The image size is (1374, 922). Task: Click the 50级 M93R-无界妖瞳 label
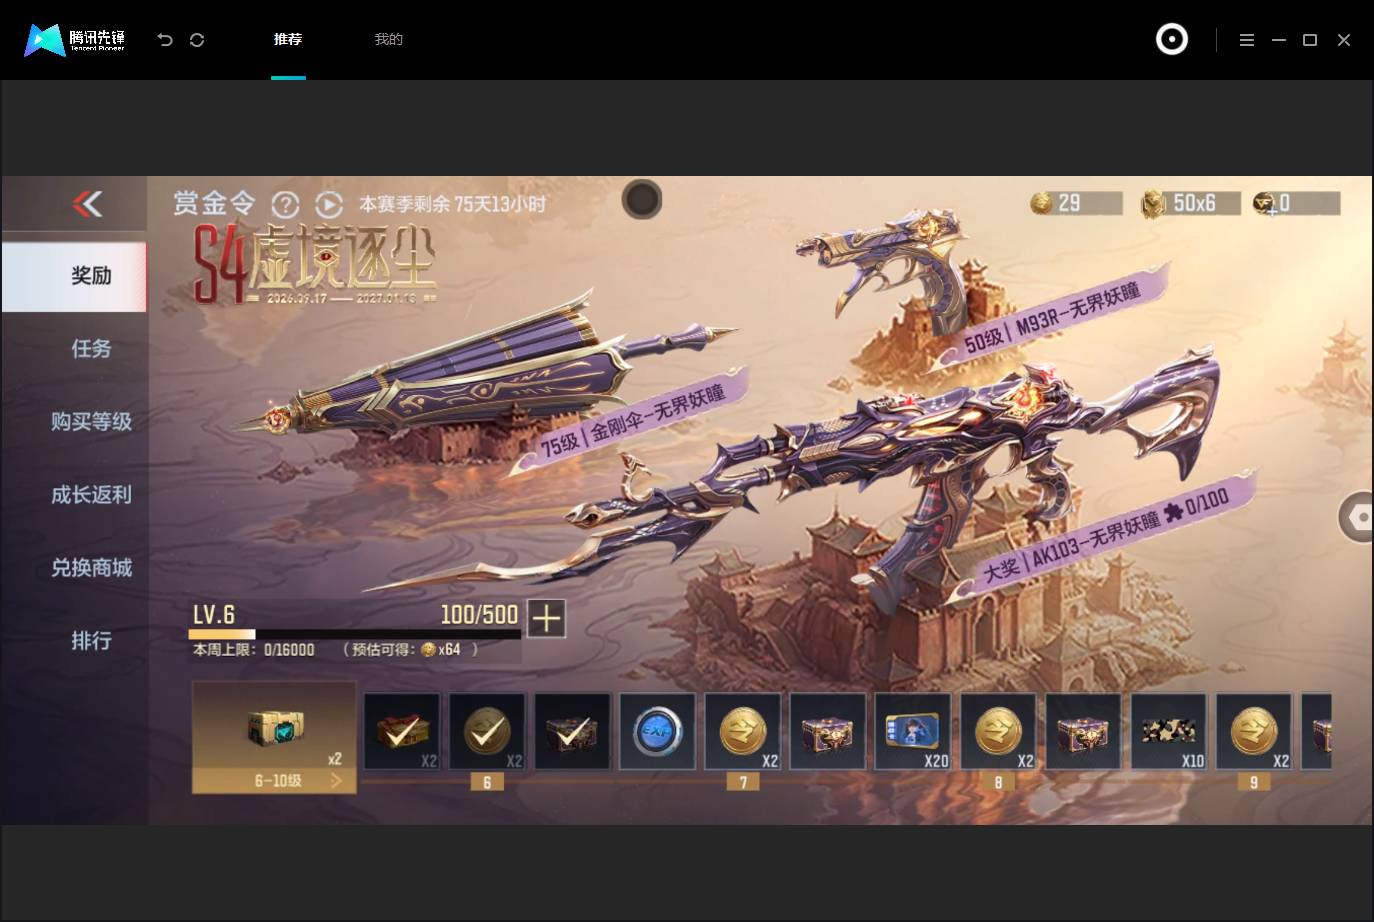coord(1052,319)
